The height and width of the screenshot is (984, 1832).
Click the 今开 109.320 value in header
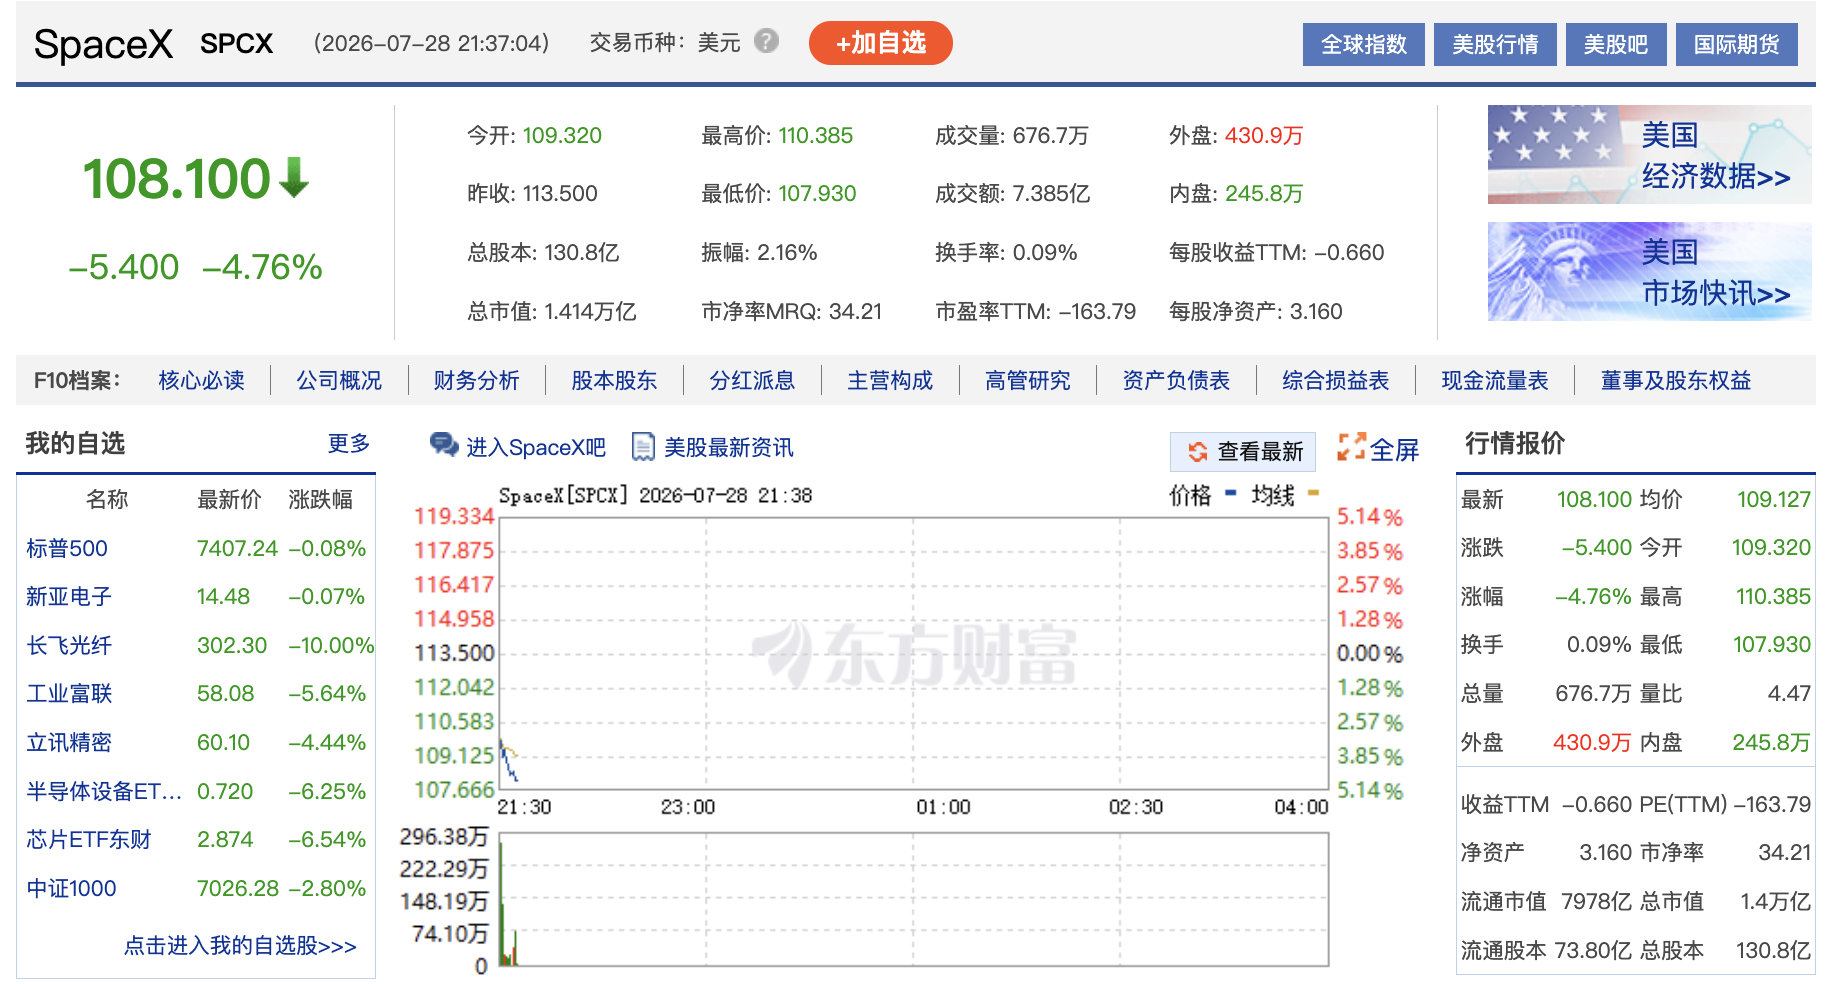click(x=562, y=135)
